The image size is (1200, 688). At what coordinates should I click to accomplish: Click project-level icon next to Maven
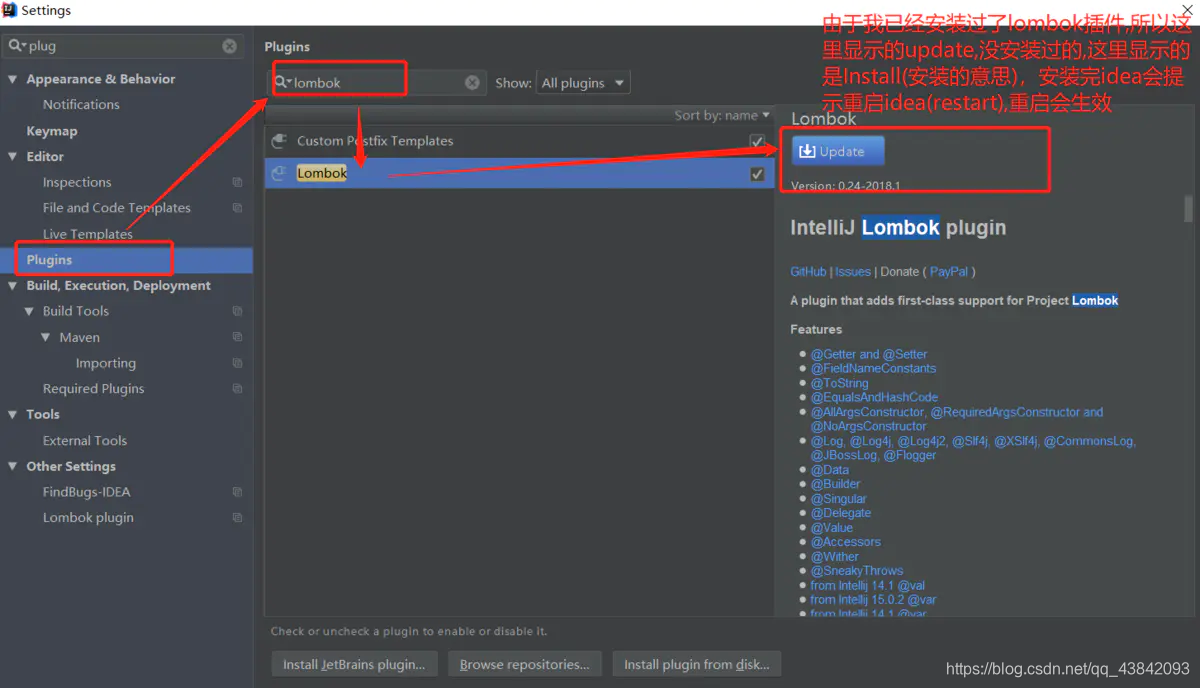(x=237, y=338)
